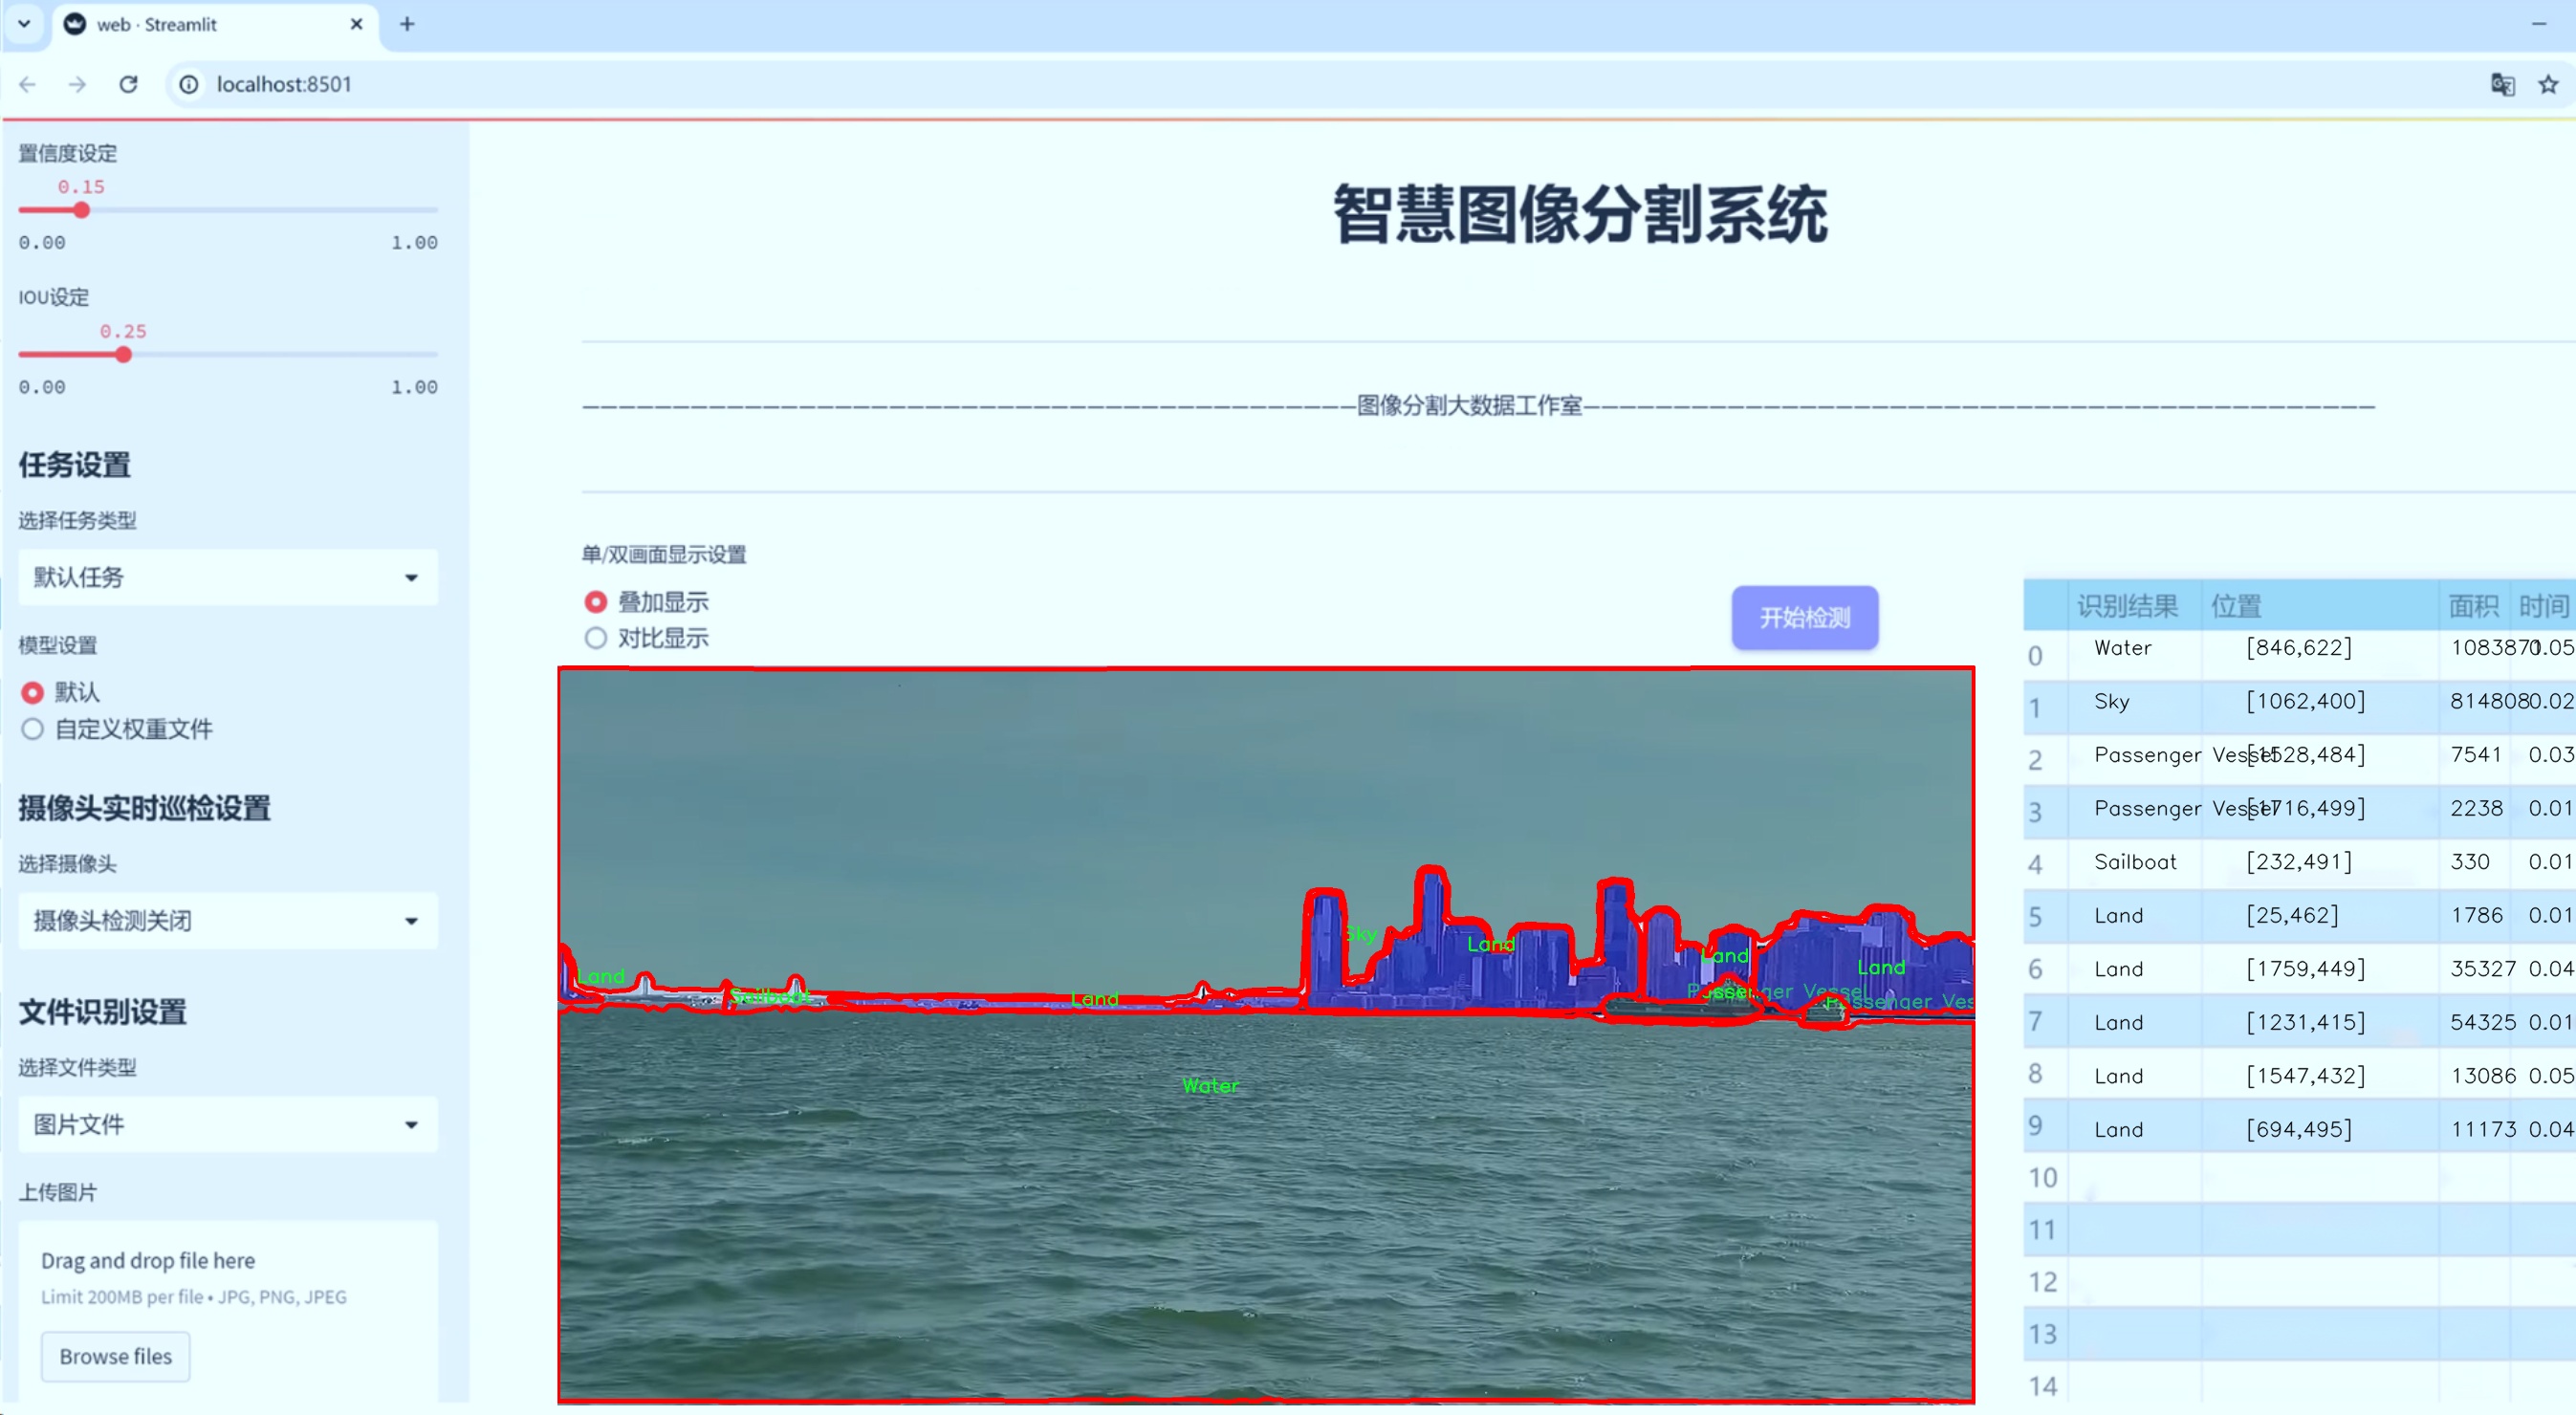Select the 对比显示 radio option
Screen dimensions: 2576x1415
pyautogui.click(x=596, y=638)
